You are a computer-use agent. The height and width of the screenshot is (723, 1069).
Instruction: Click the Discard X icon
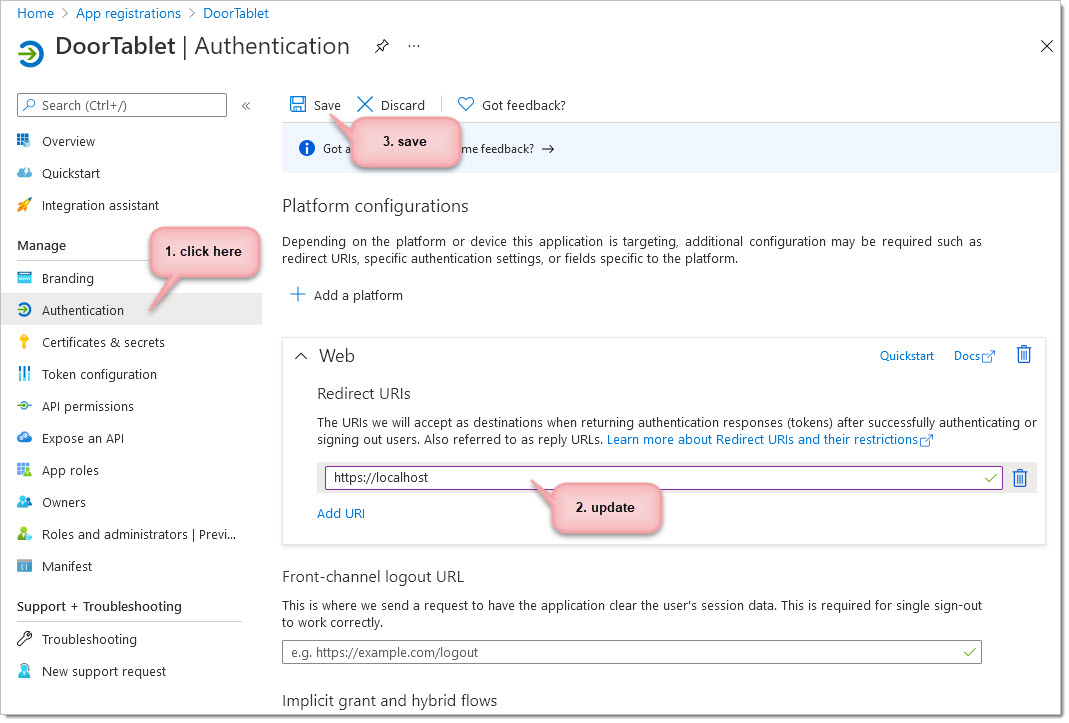(x=365, y=104)
